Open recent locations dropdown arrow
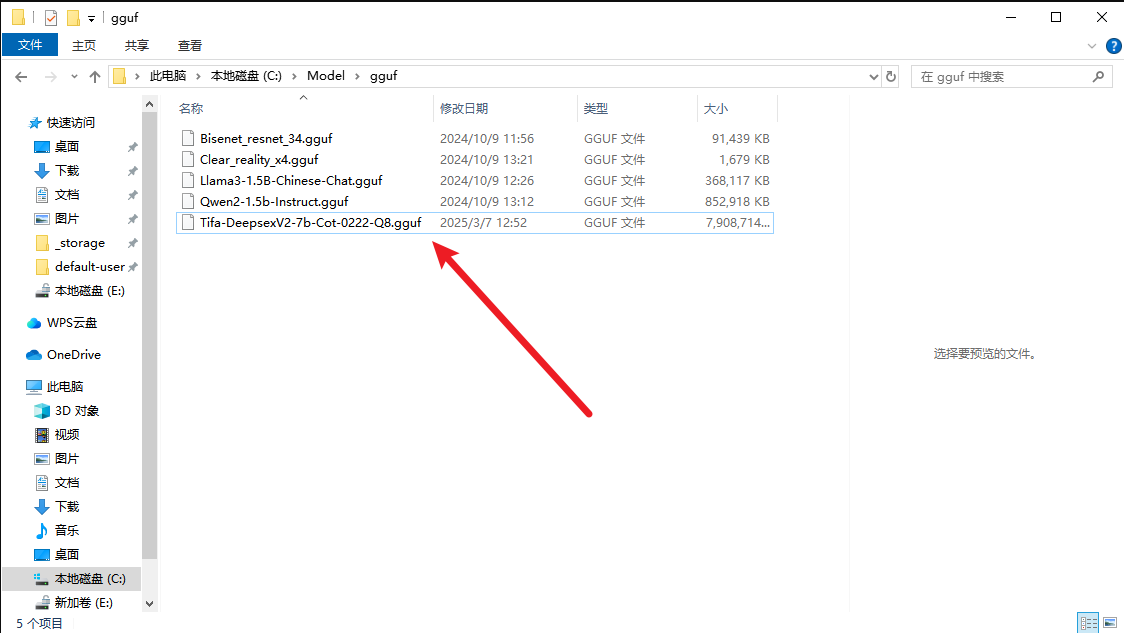 tap(72, 76)
